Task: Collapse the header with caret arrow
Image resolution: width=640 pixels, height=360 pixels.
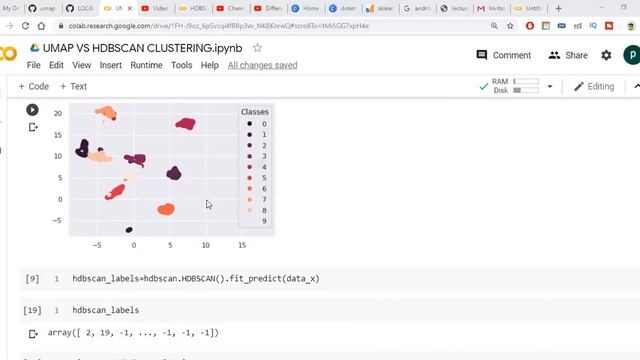Action: pos(637,87)
